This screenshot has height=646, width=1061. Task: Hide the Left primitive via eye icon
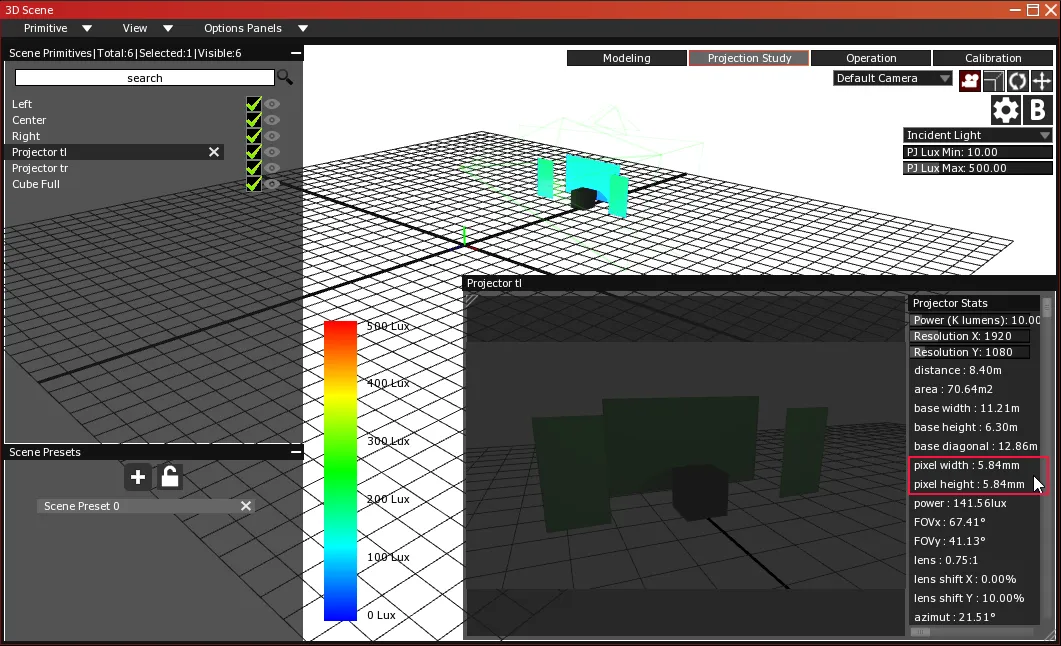272,103
